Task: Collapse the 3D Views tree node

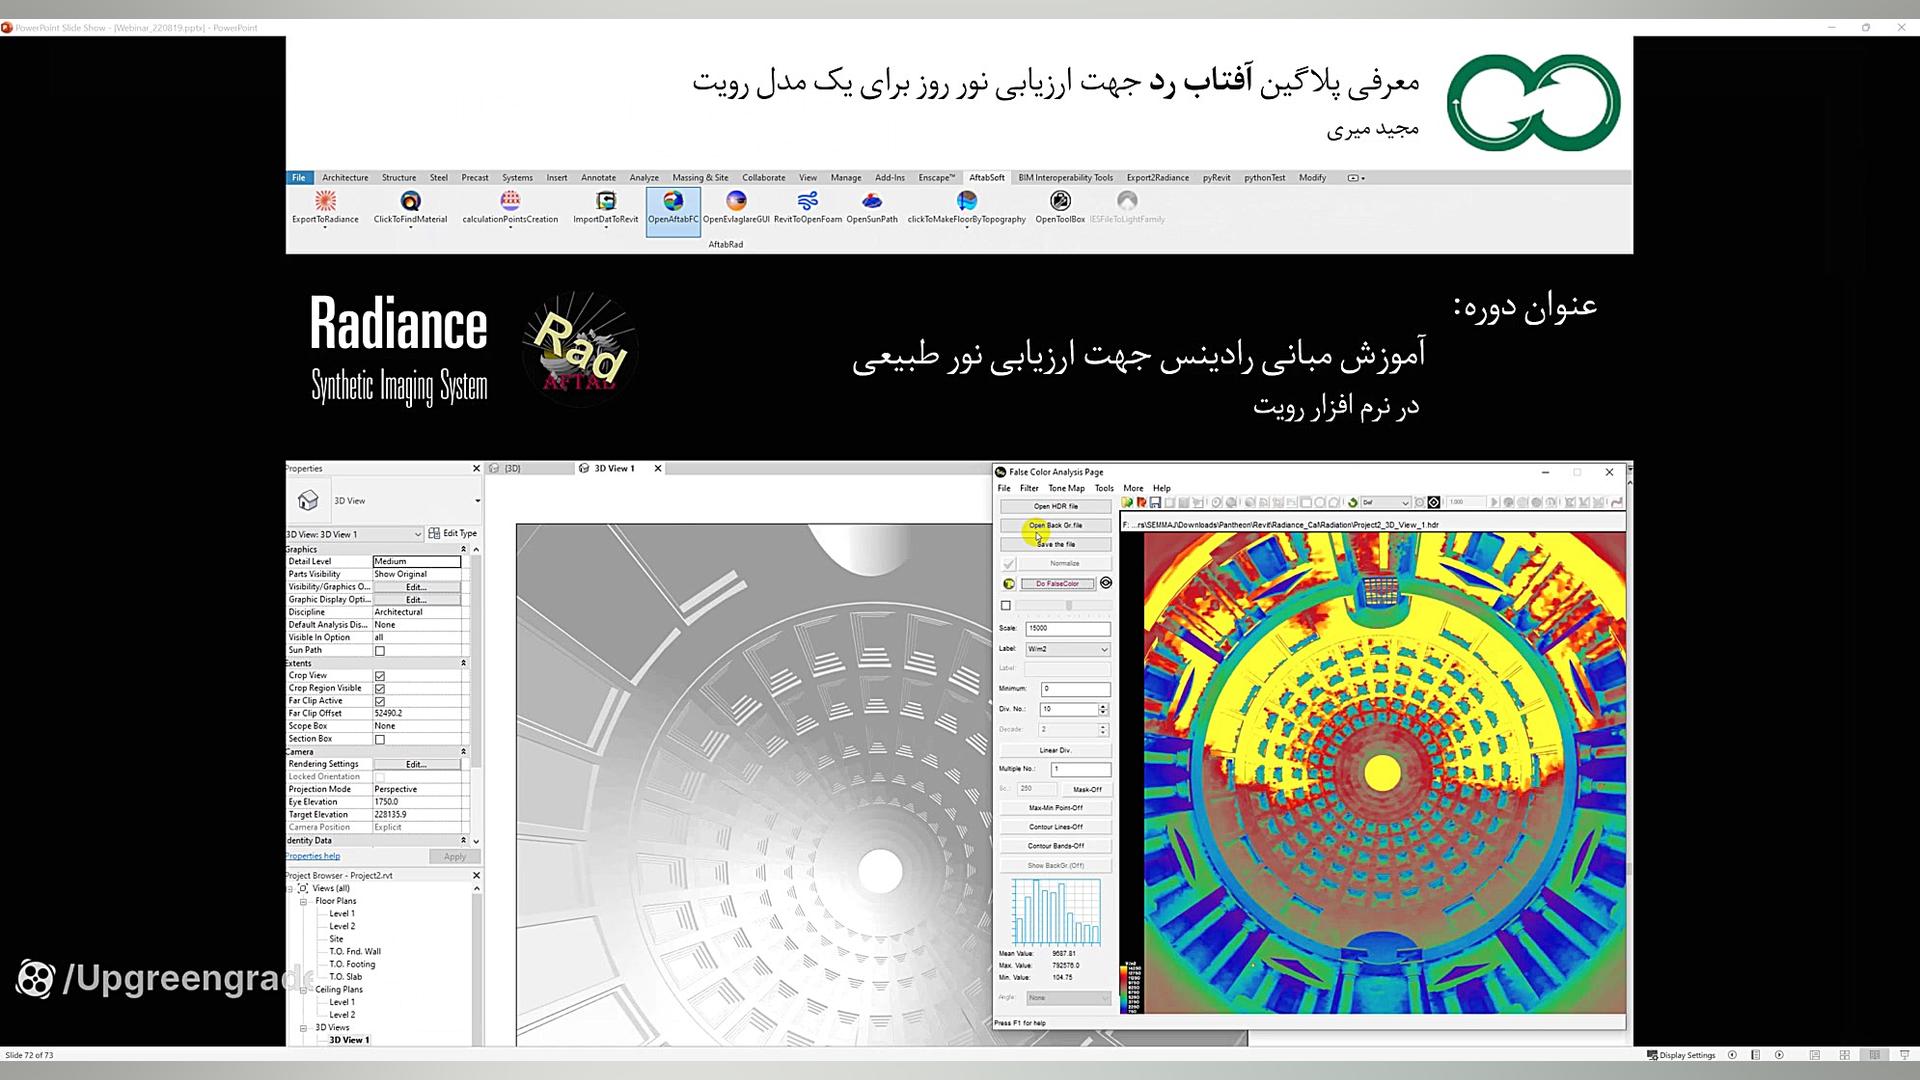Action: [303, 1028]
